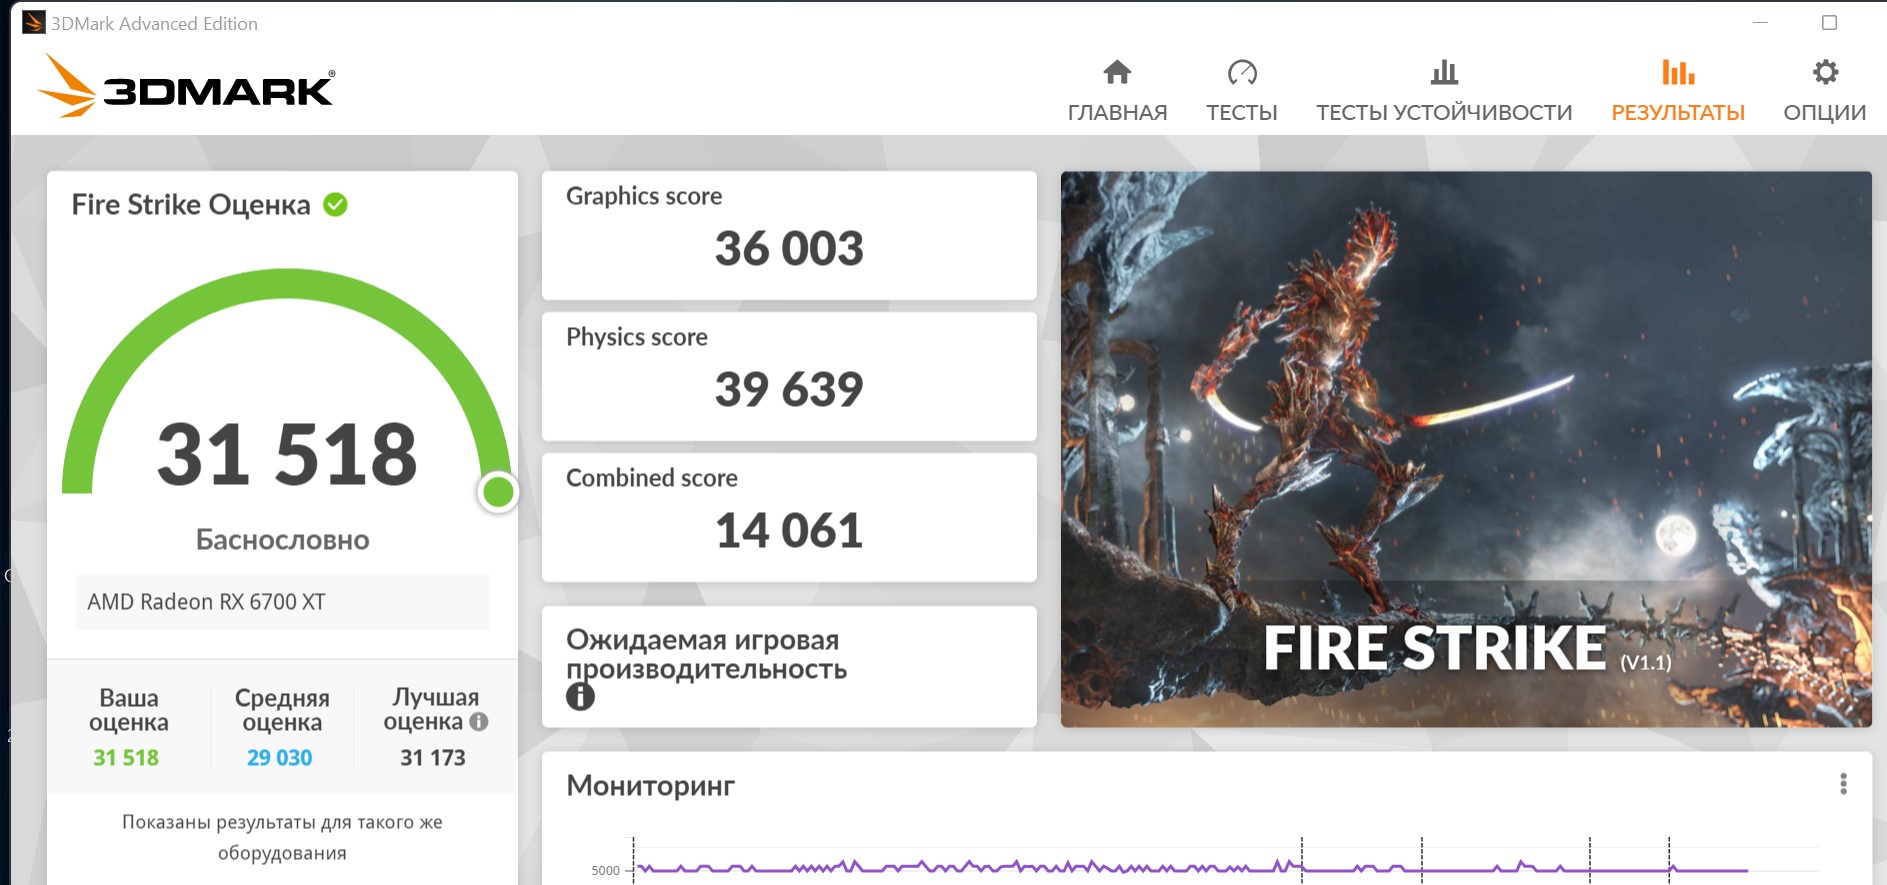Click the gauge icon above ТЕСТЫ
This screenshot has height=885, width=1887.
[x=1242, y=72]
